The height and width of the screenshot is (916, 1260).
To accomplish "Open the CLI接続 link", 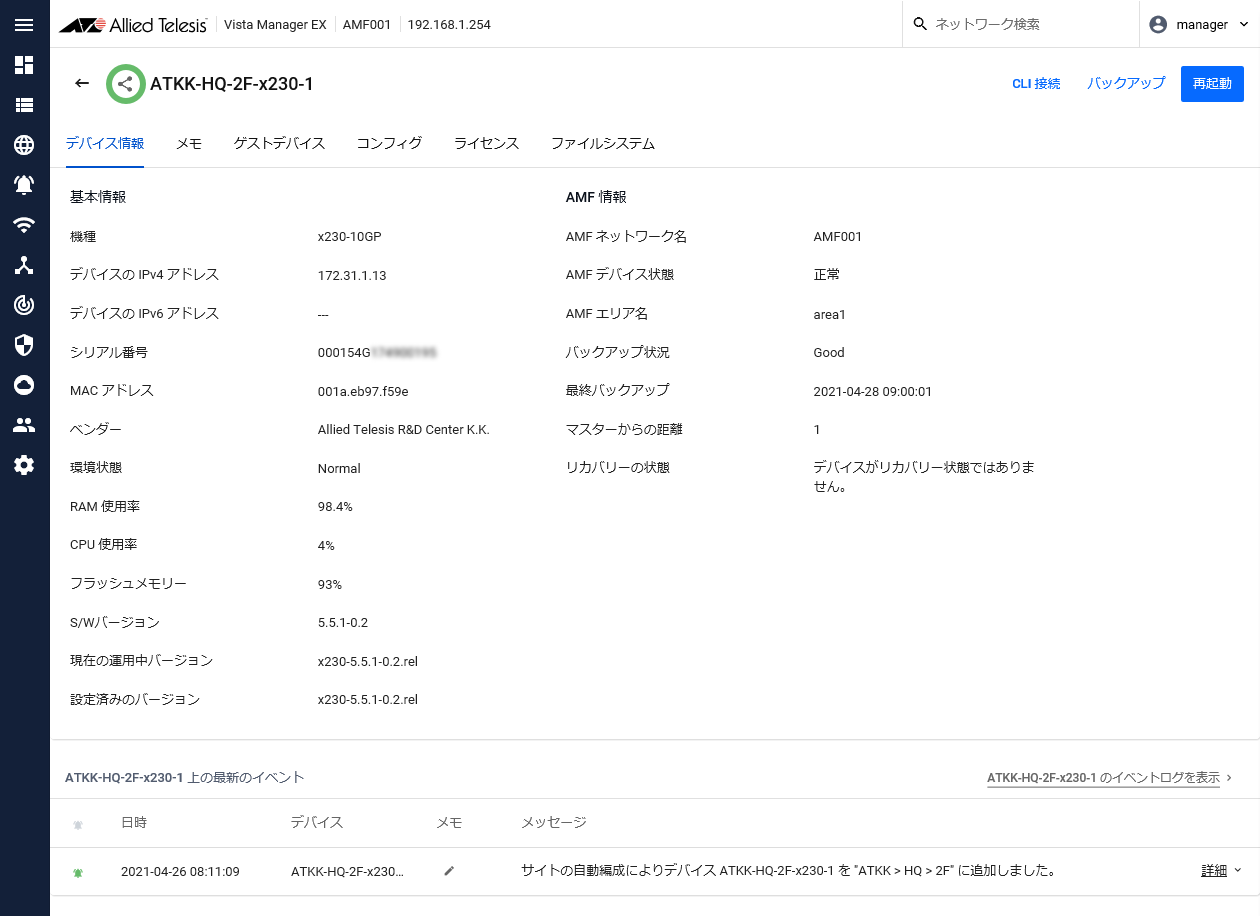I will (x=1036, y=84).
